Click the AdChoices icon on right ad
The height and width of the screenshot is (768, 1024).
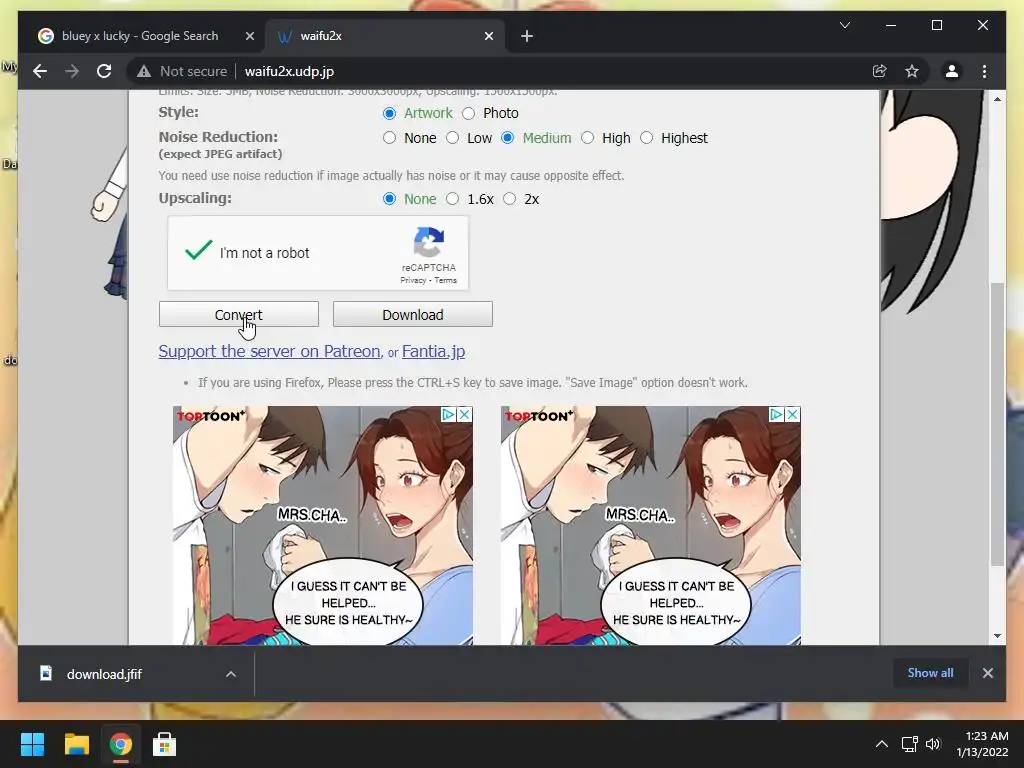(776, 414)
